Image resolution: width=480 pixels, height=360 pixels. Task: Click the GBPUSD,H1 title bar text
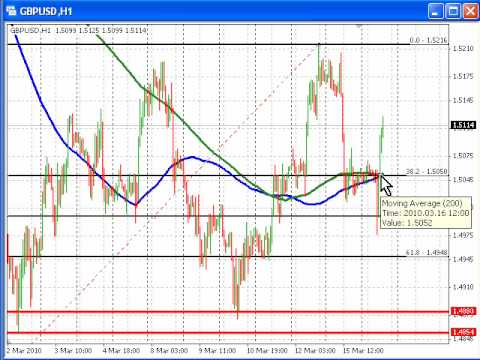46,11
